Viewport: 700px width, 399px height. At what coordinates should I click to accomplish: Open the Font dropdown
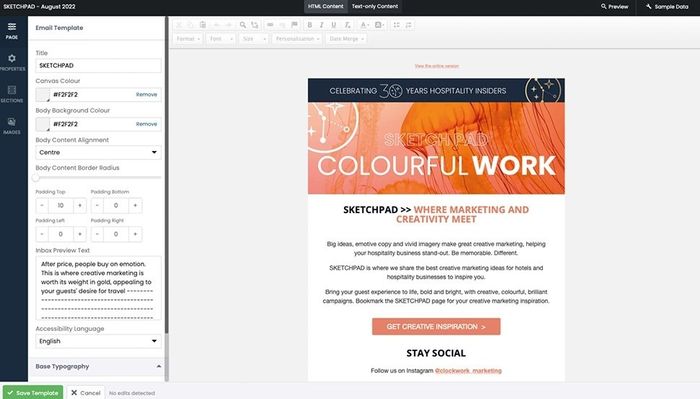click(221, 39)
